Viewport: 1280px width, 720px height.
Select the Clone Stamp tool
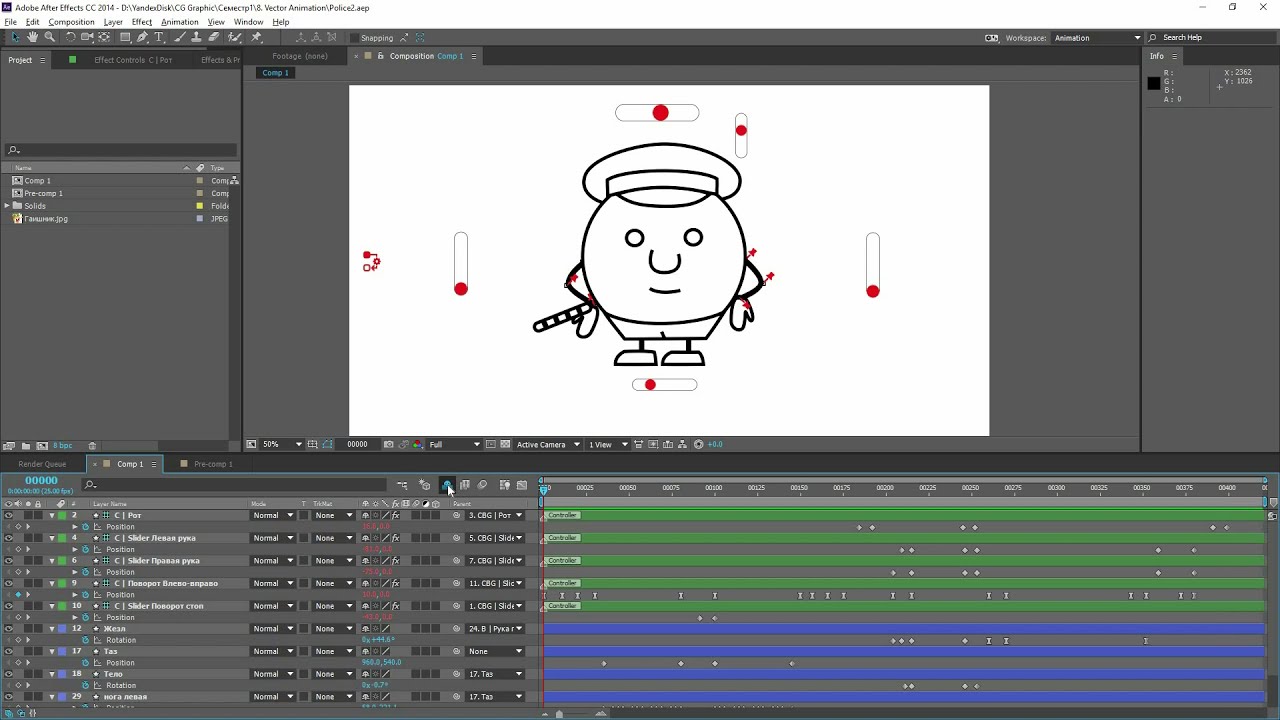[x=197, y=37]
